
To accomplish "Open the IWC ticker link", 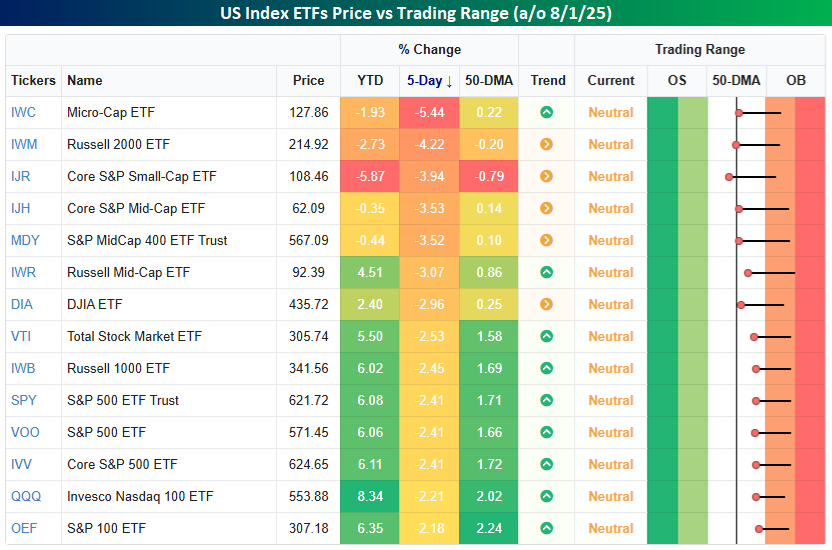I will click(x=23, y=112).
